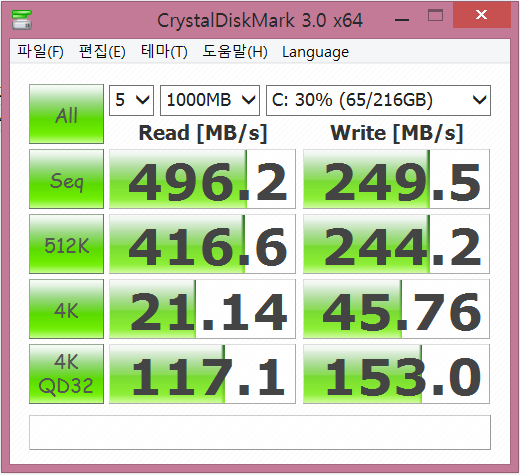
Task: Run all benchmarks with the All button
Action: [x=66, y=114]
